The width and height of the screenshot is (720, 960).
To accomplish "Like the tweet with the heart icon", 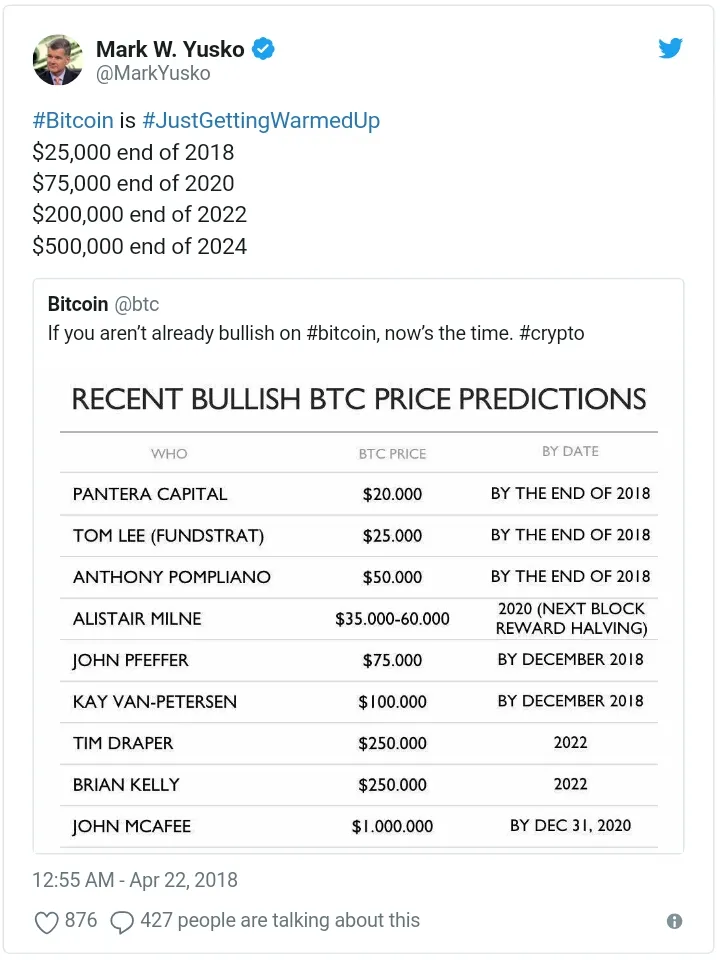I will pyautogui.click(x=46, y=922).
